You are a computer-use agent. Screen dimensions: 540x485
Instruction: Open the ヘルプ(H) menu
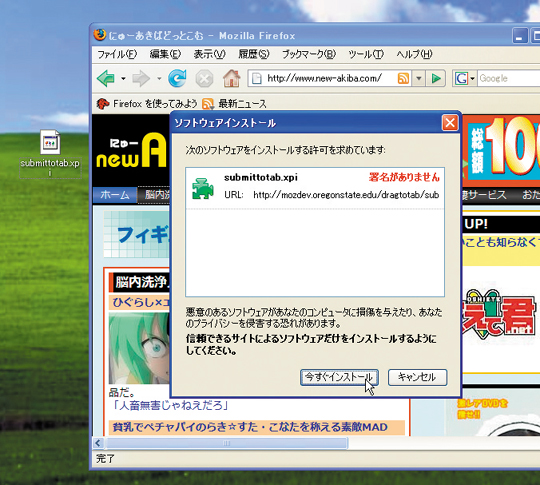[414, 54]
